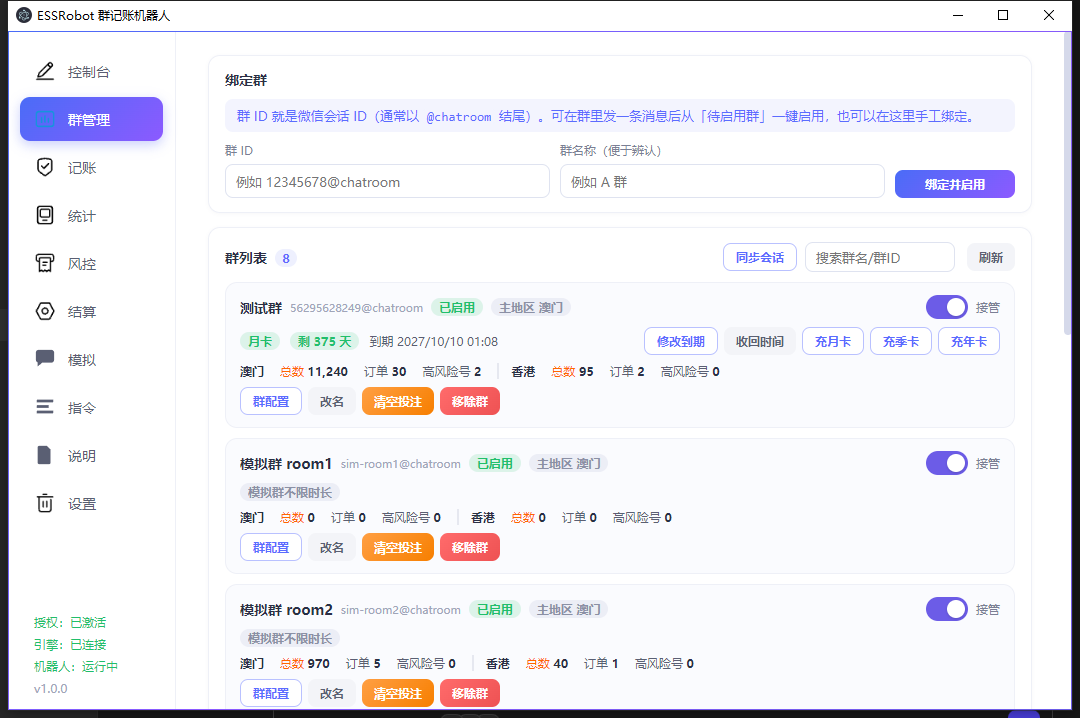
Task: Open 设置 from the sidebar
Action: [x=81, y=504]
